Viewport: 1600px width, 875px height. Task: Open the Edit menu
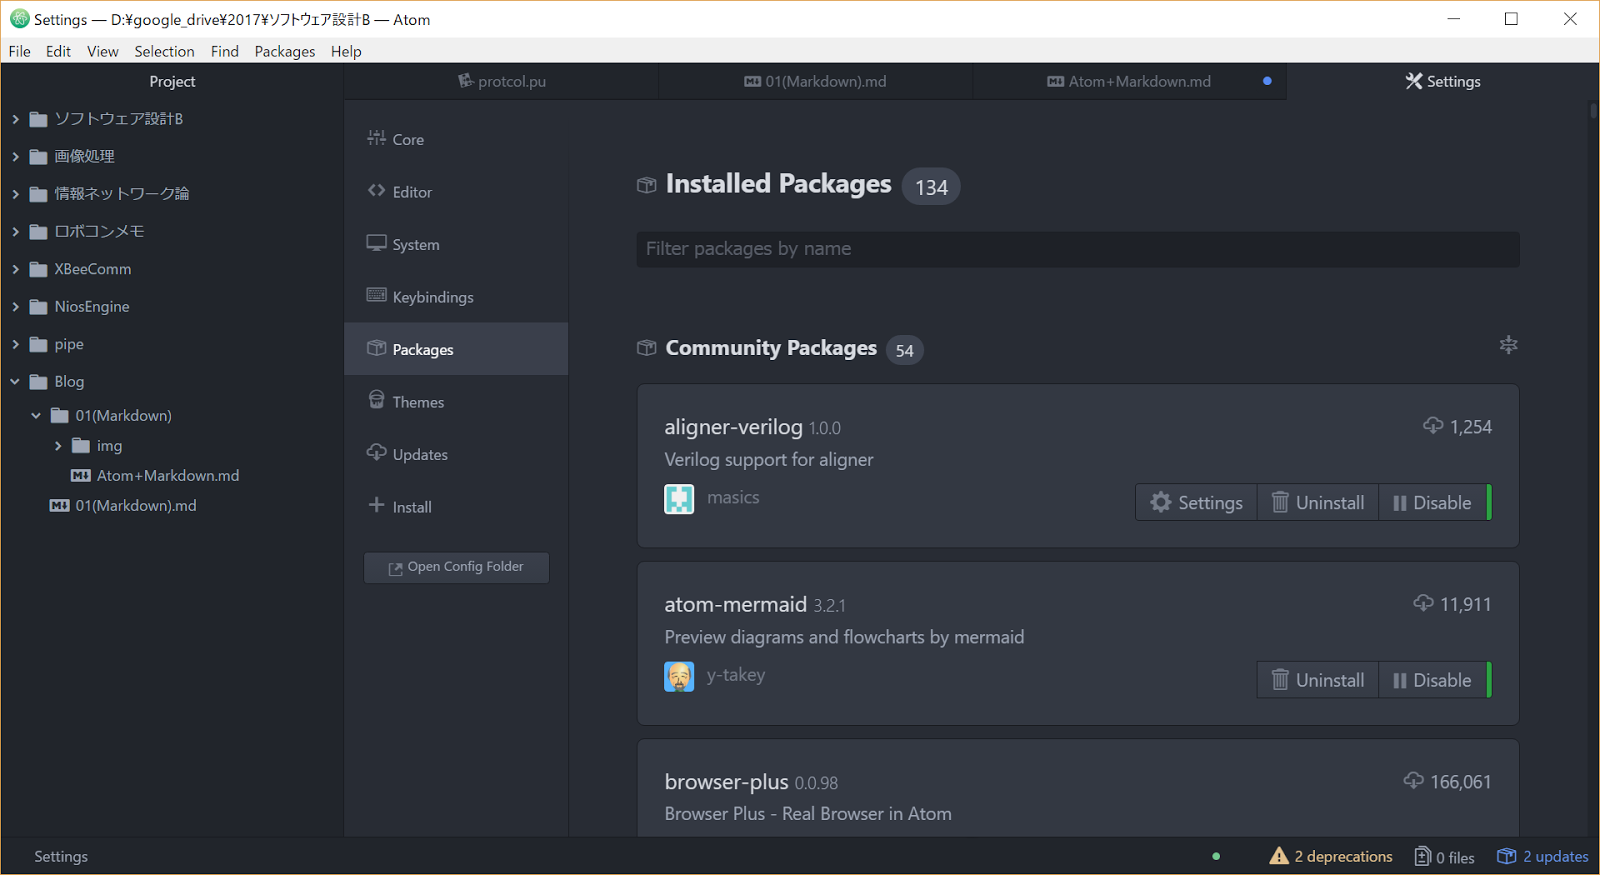[x=58, y=51]
